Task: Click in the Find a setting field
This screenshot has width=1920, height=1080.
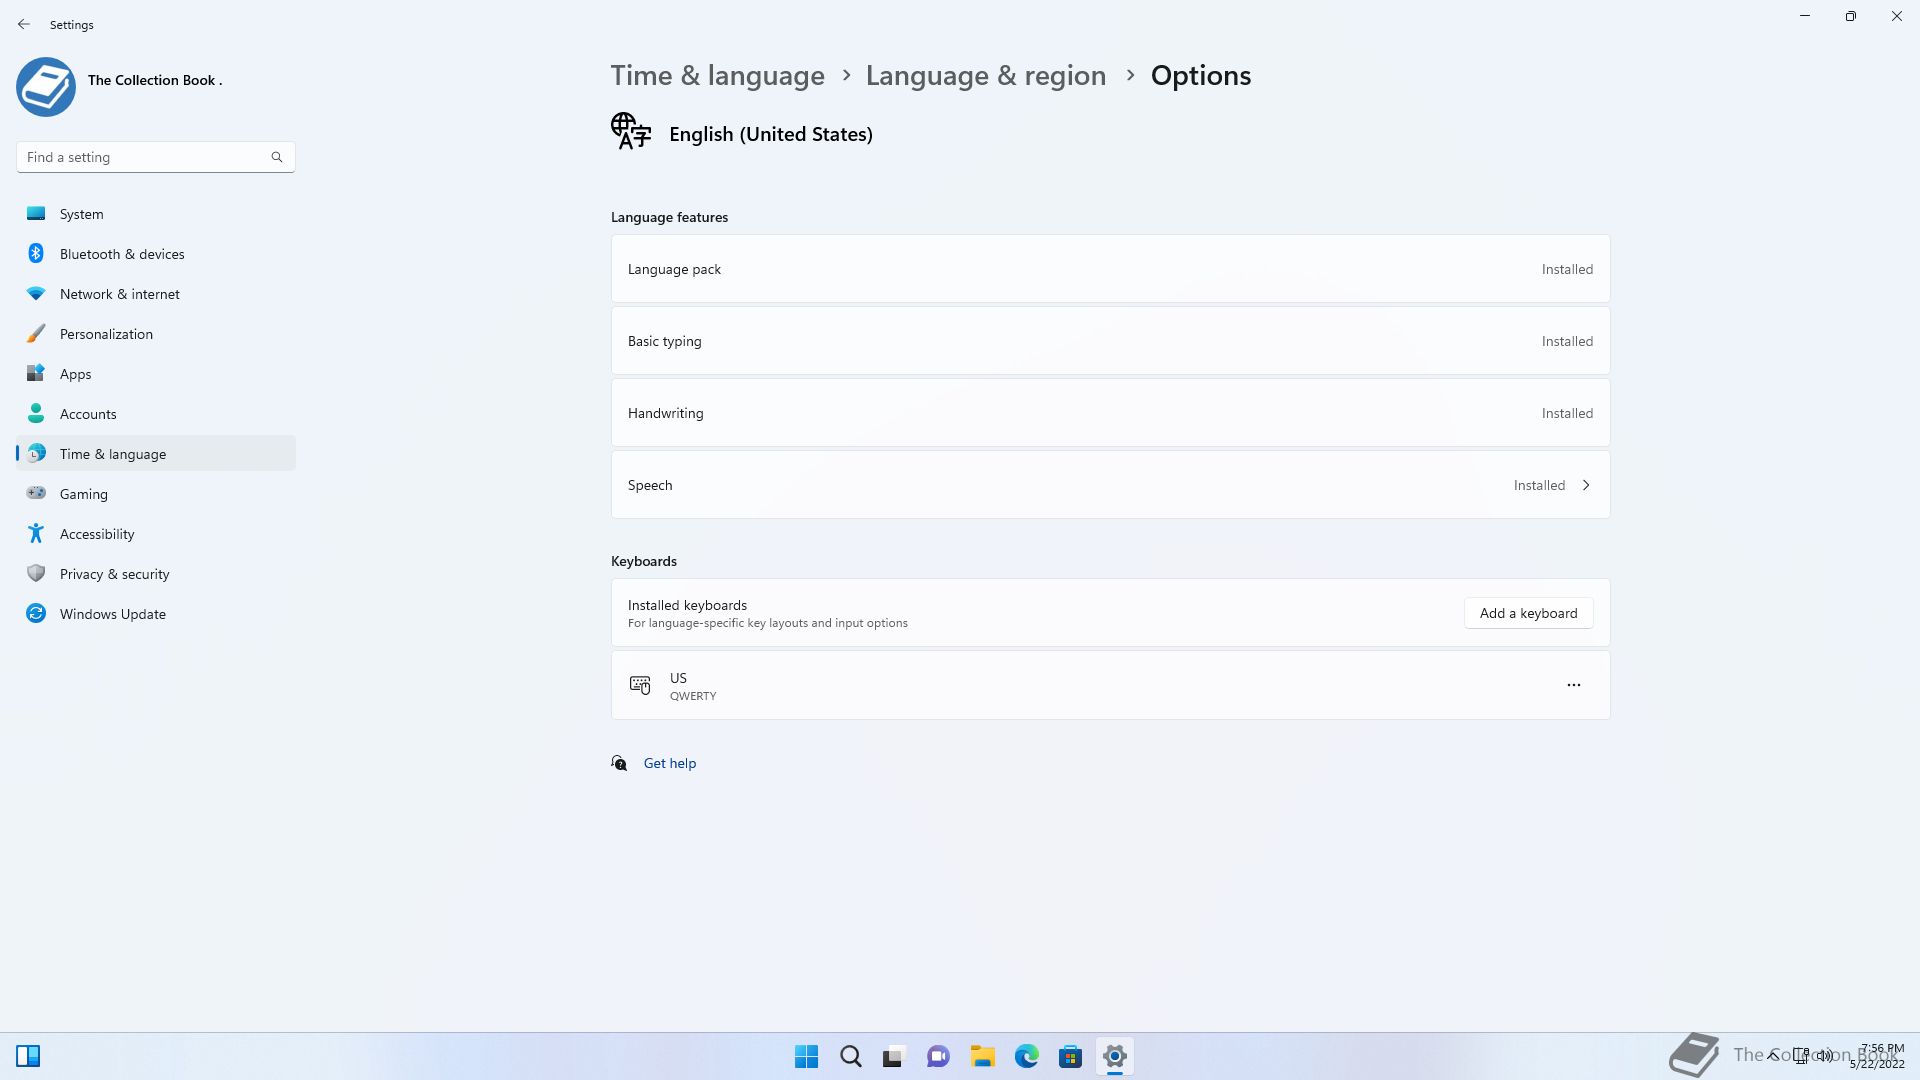Action: pyautogui.click(x=145, y=157)
